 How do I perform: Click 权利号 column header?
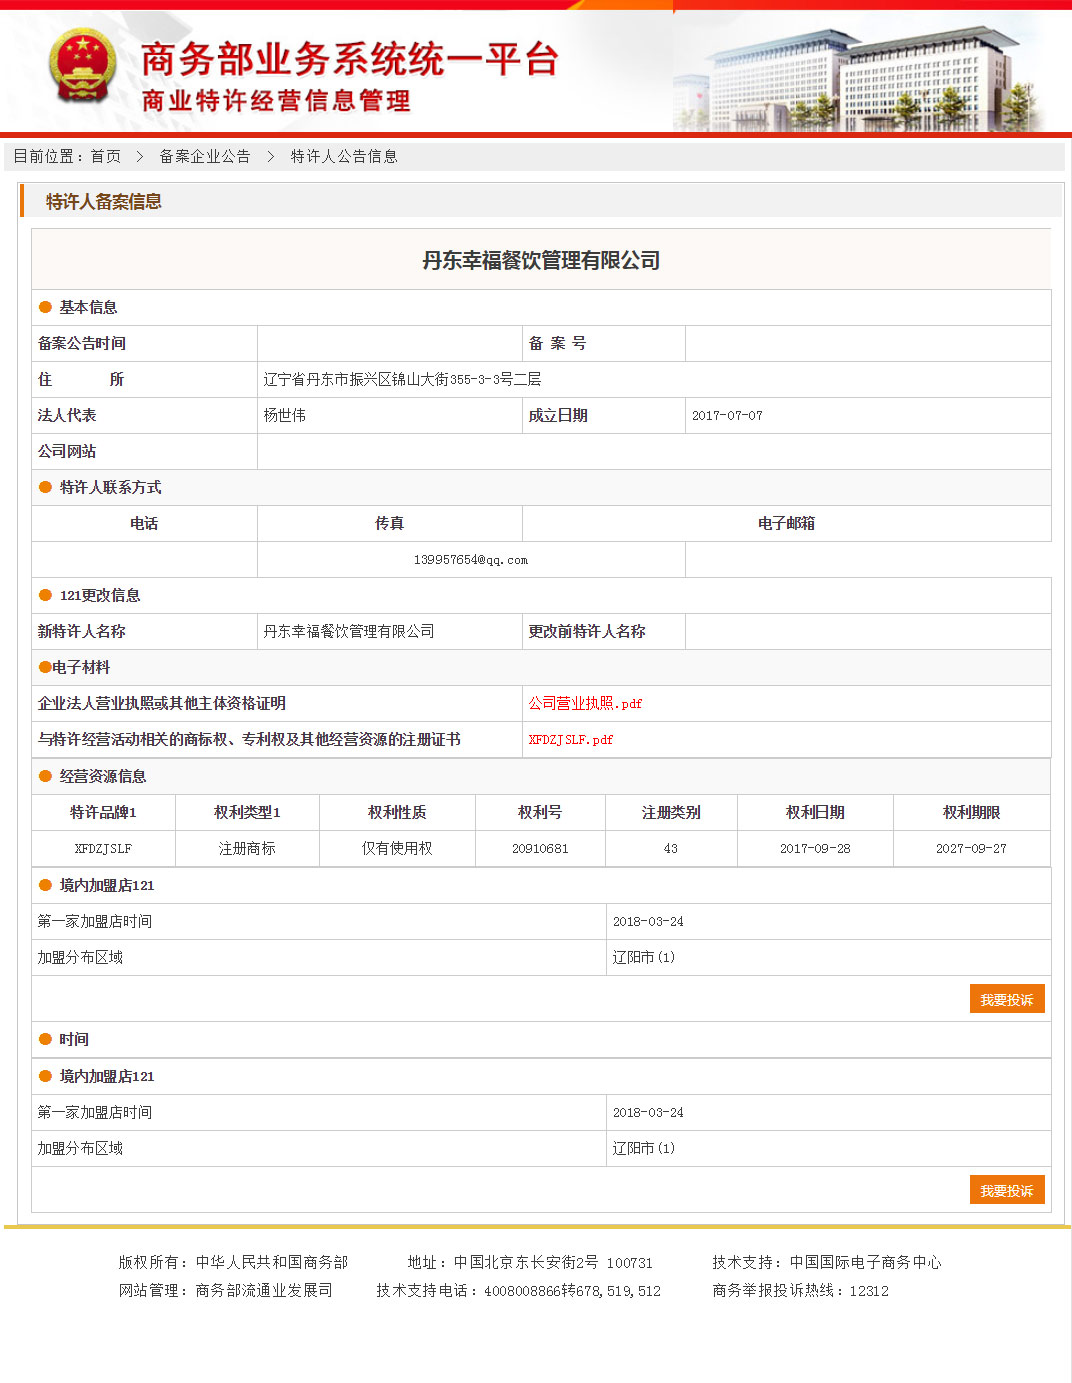(540, 812)
